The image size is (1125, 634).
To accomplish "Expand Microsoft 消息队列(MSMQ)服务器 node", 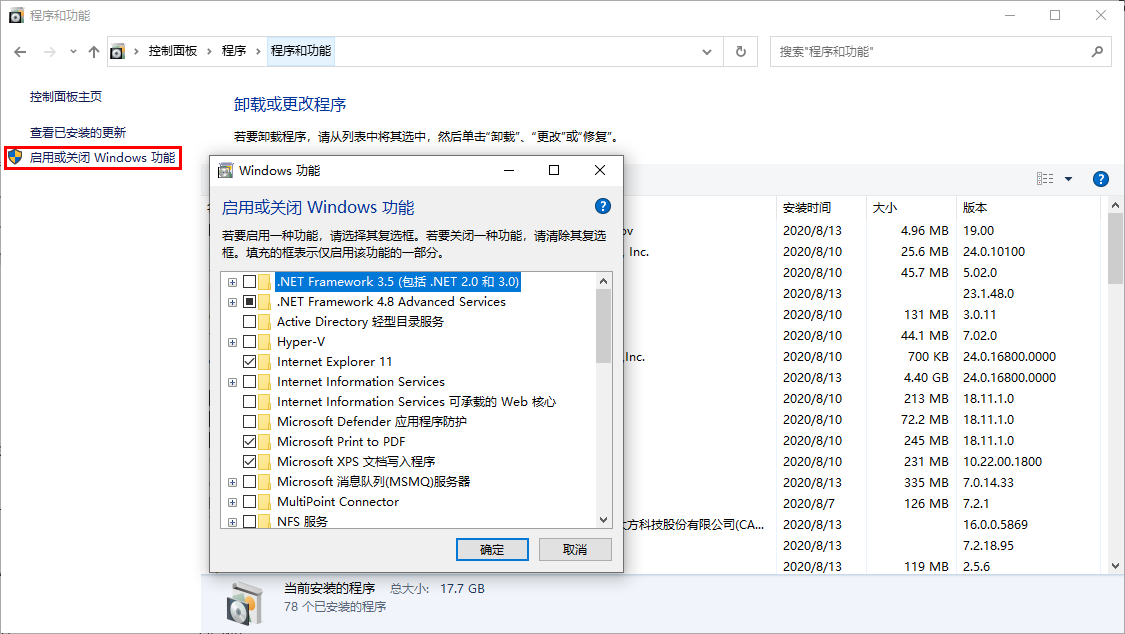I will coord(232,483).
